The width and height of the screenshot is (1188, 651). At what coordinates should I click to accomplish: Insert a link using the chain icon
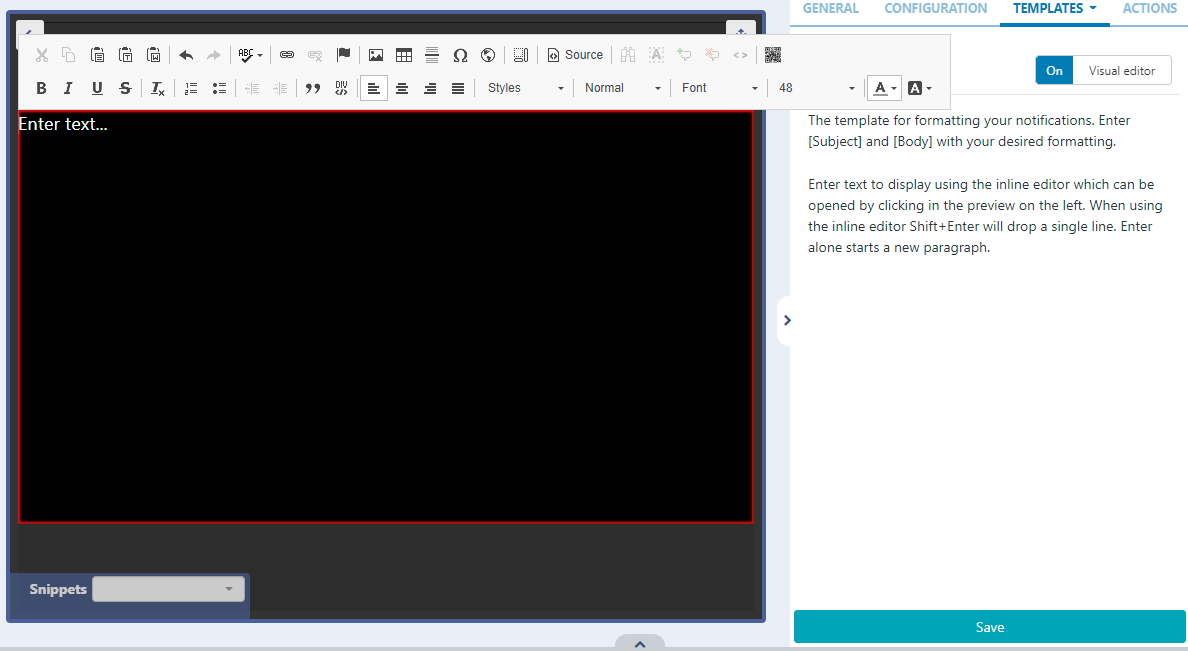click(x=286, y=55)
